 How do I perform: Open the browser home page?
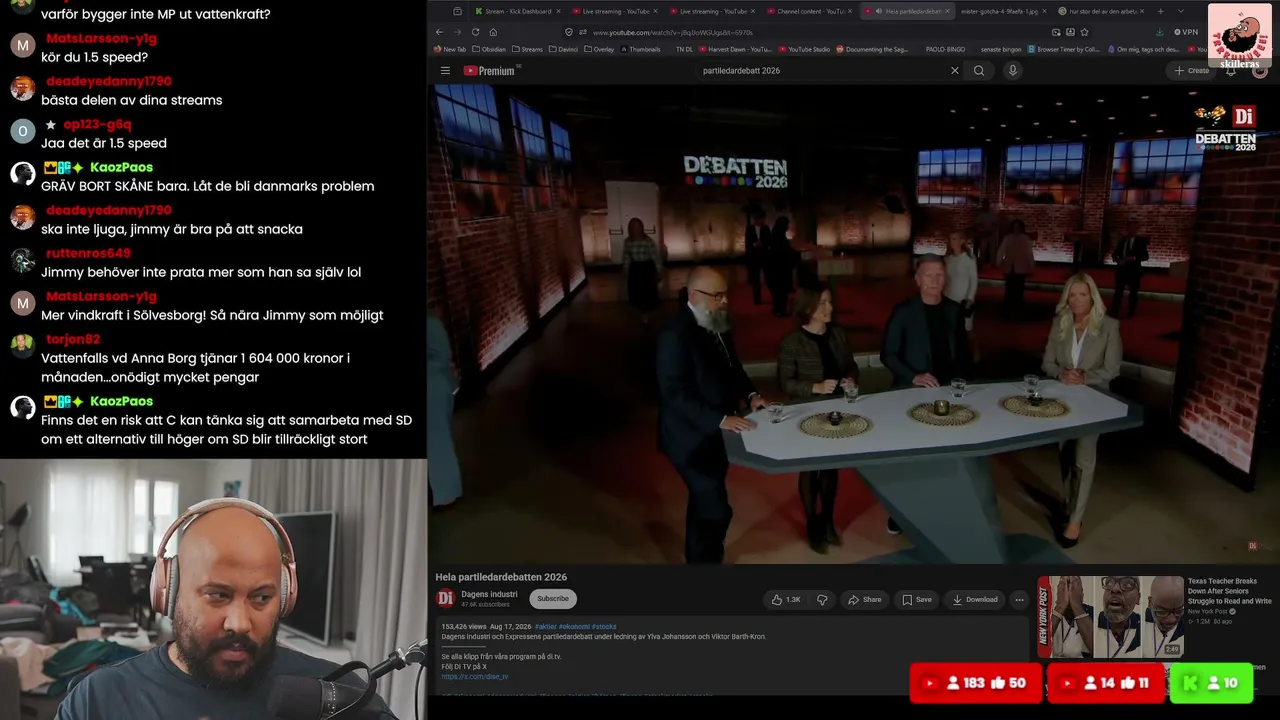[x=493, y=32]
